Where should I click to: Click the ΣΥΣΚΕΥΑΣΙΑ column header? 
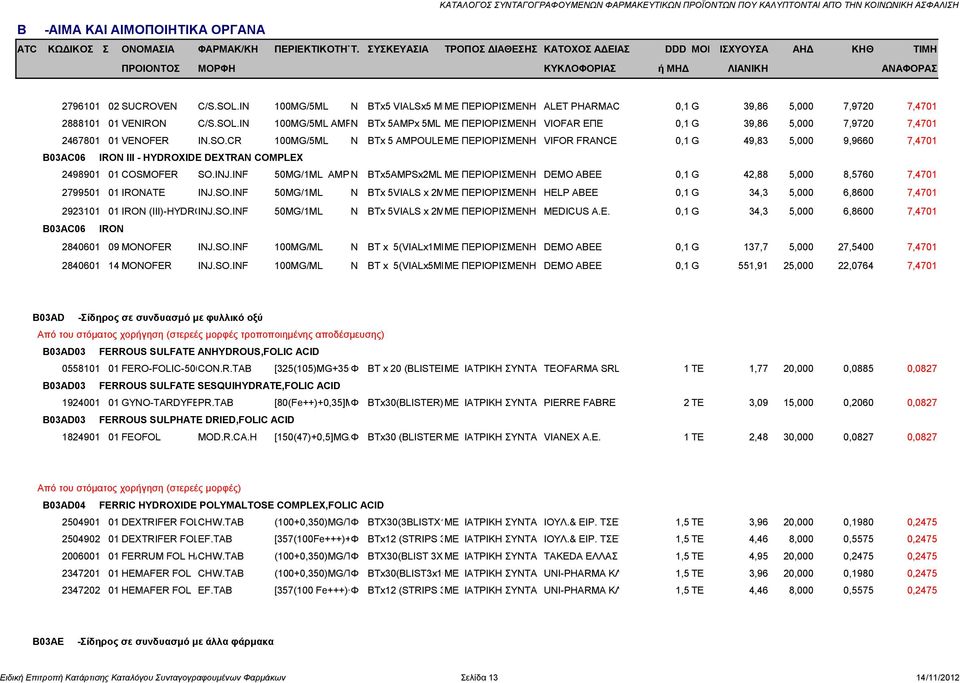pyautogui.click(x=398, y=49)
